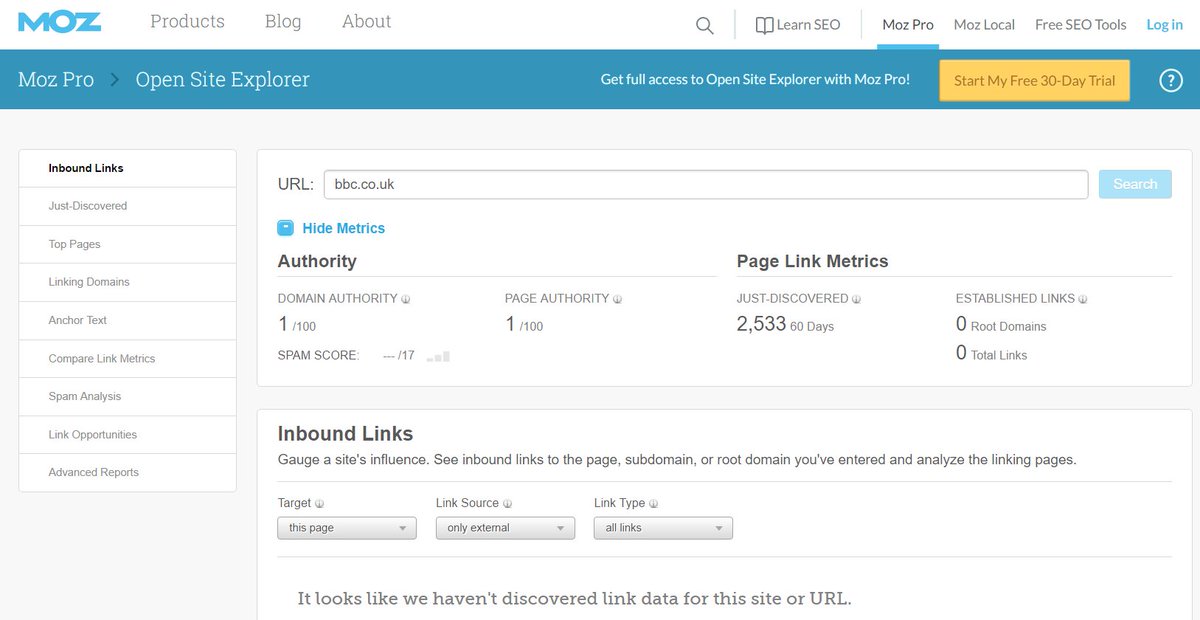Image resolution: width=1200 pixels, height=620 pixels.
Task: Click the spam score bar indicator
Action: tap(438, 356)
